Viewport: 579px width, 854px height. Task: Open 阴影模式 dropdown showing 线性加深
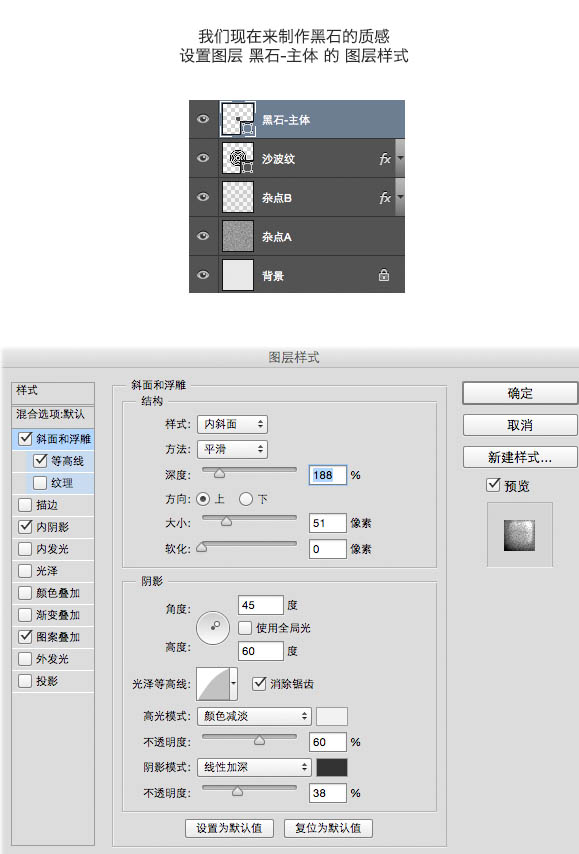(254, 767)
